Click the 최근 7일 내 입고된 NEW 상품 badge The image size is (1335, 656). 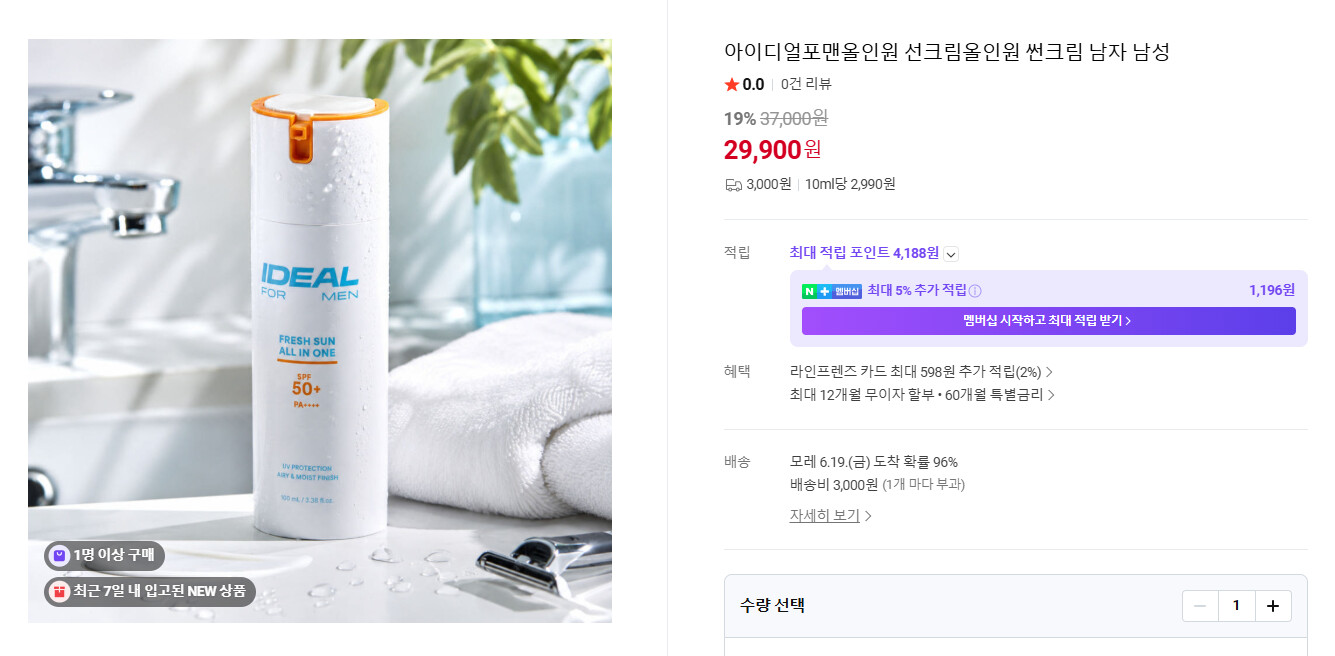pos(150,591)
